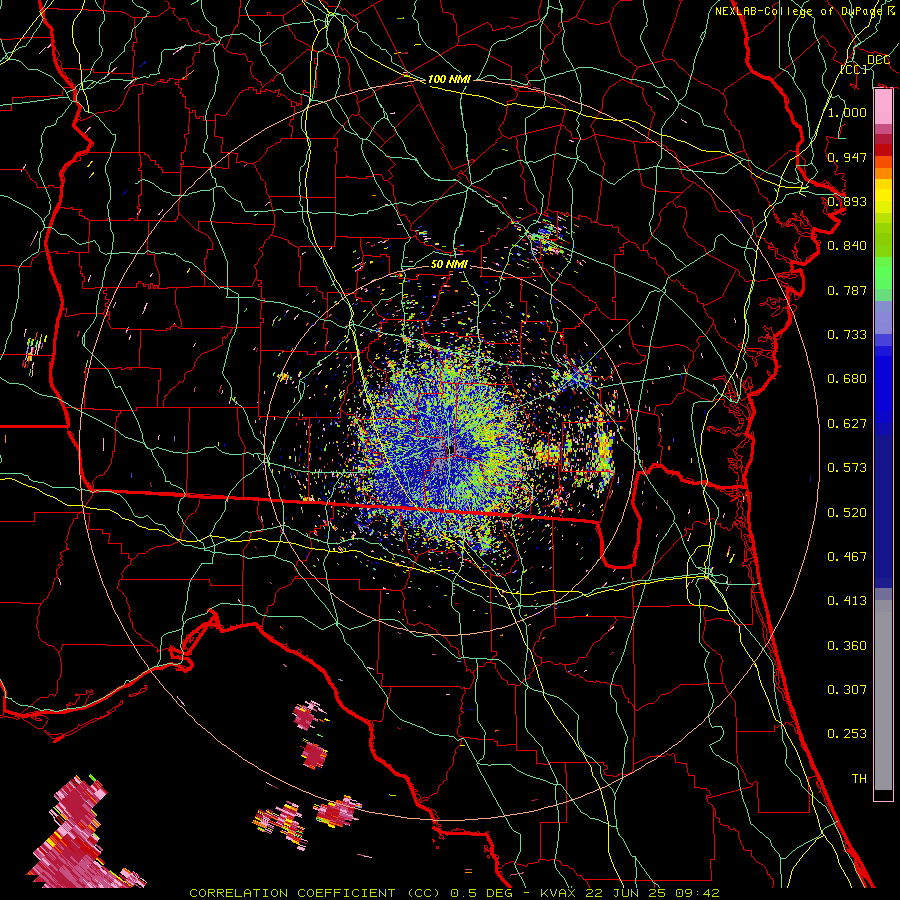Click the gray segment of the color bar
The width and height of the screenshot is (900, 900).
(x=883, y=695)
